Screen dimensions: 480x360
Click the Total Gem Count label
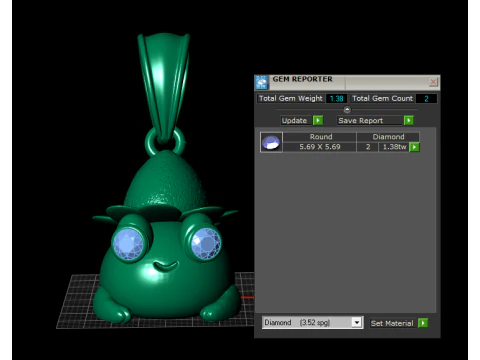pos(383,99)
